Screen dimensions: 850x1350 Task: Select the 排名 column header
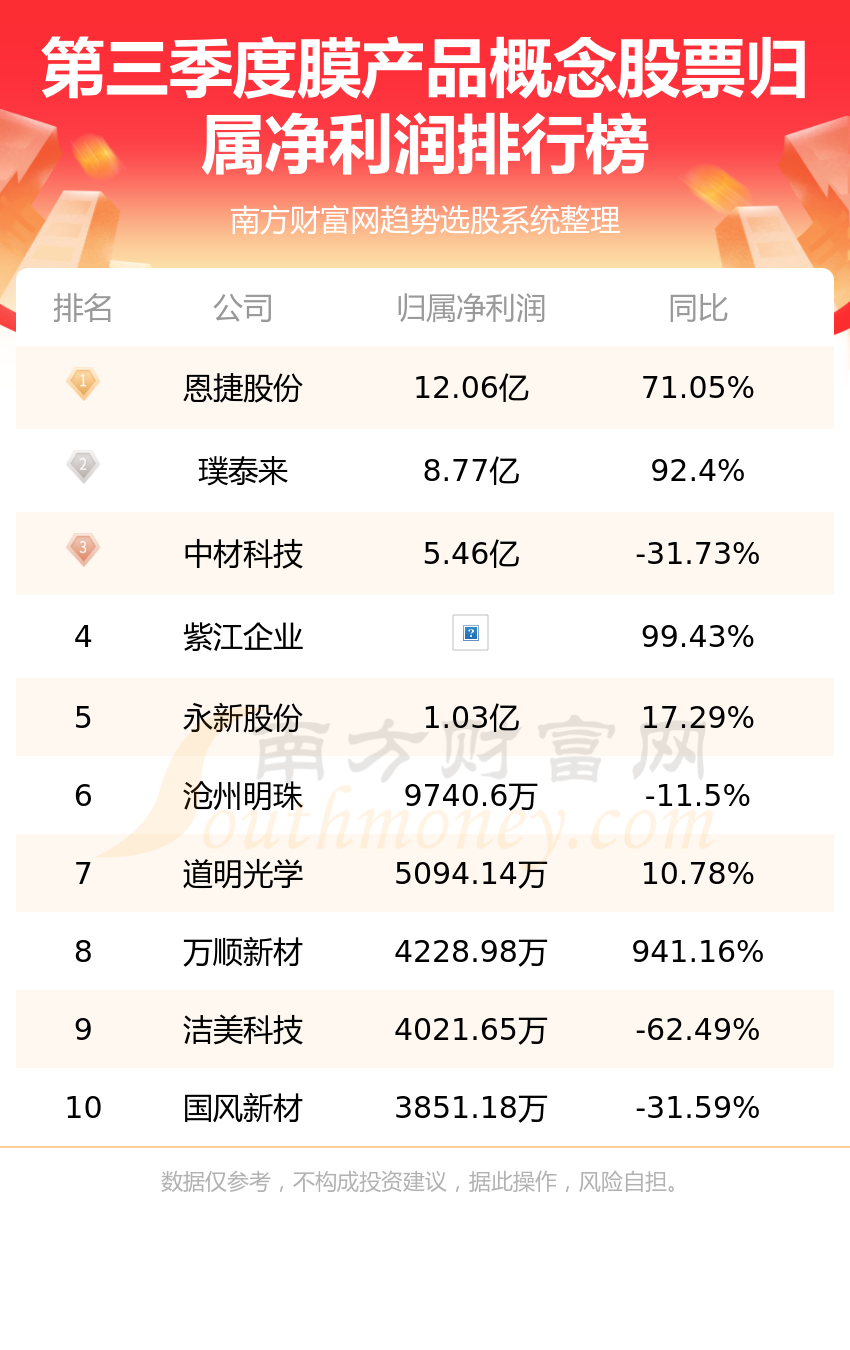[x=83, y=308]
